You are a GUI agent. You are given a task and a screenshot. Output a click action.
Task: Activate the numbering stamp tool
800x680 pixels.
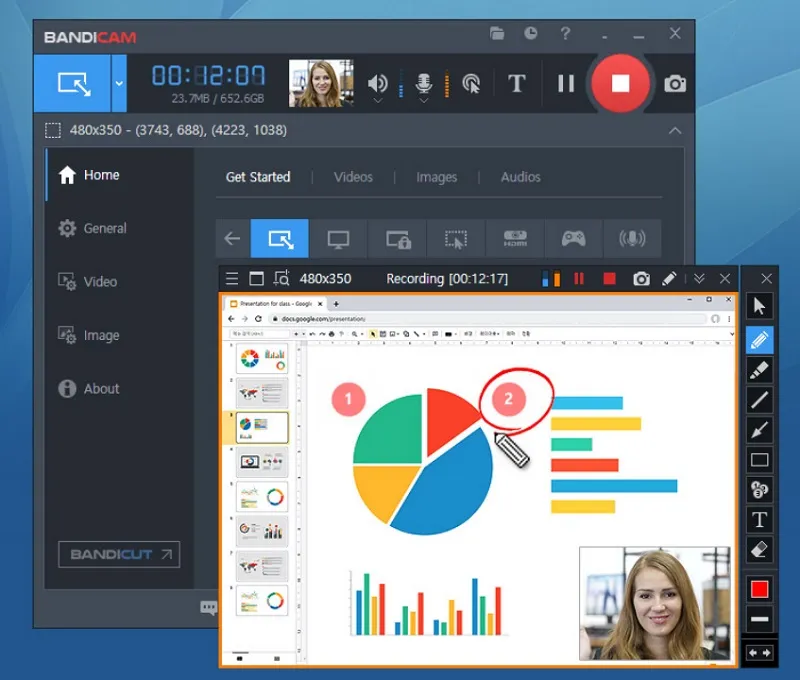click(759, 490)
